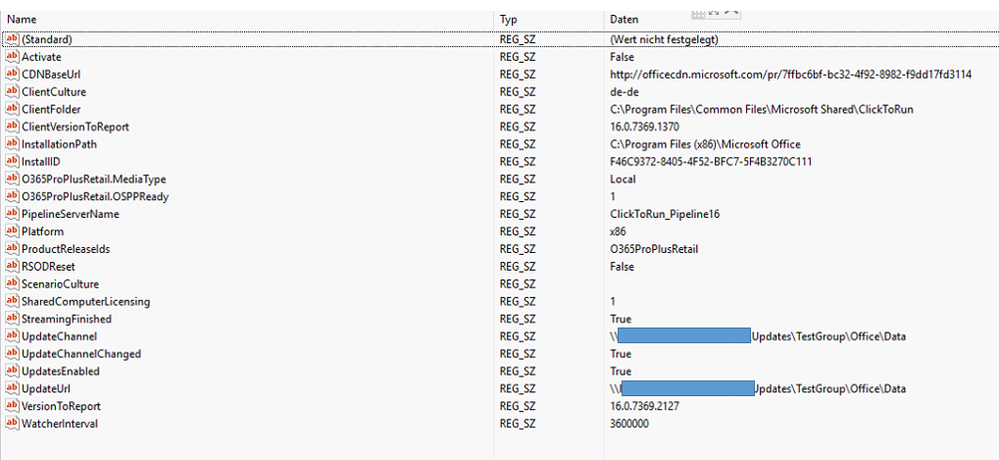Click the ab icon for UpdateUrl
Viewport: 999px width, 460px height.
(12, 388)
